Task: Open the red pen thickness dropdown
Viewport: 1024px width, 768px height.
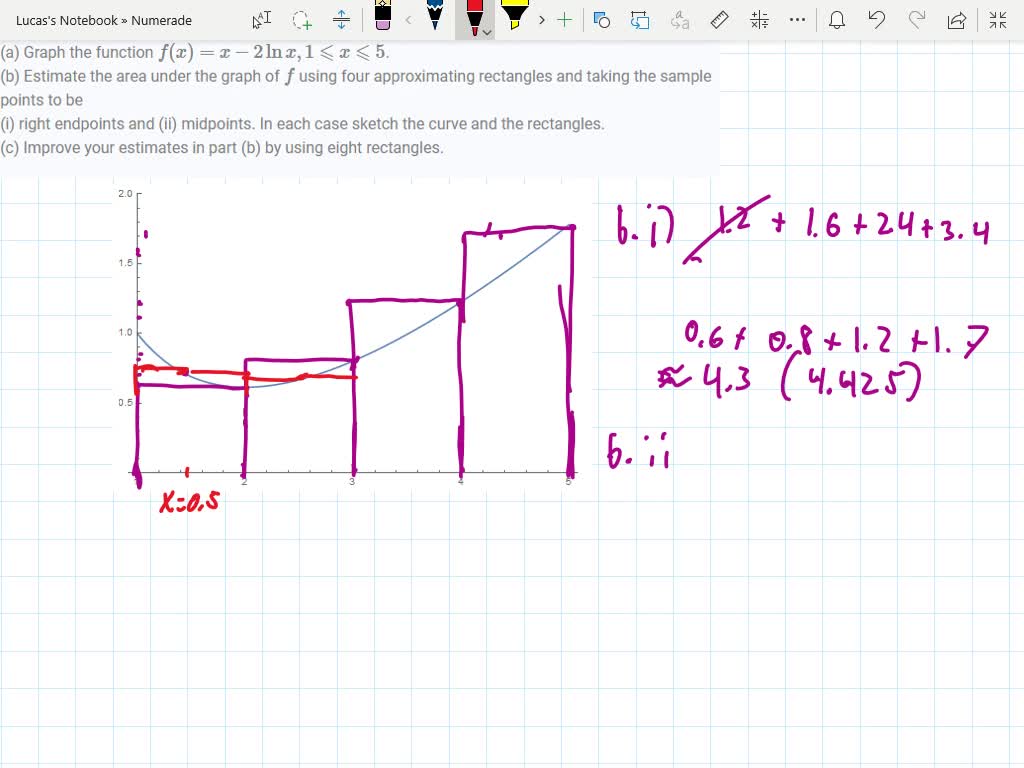Action: (485, 33)
